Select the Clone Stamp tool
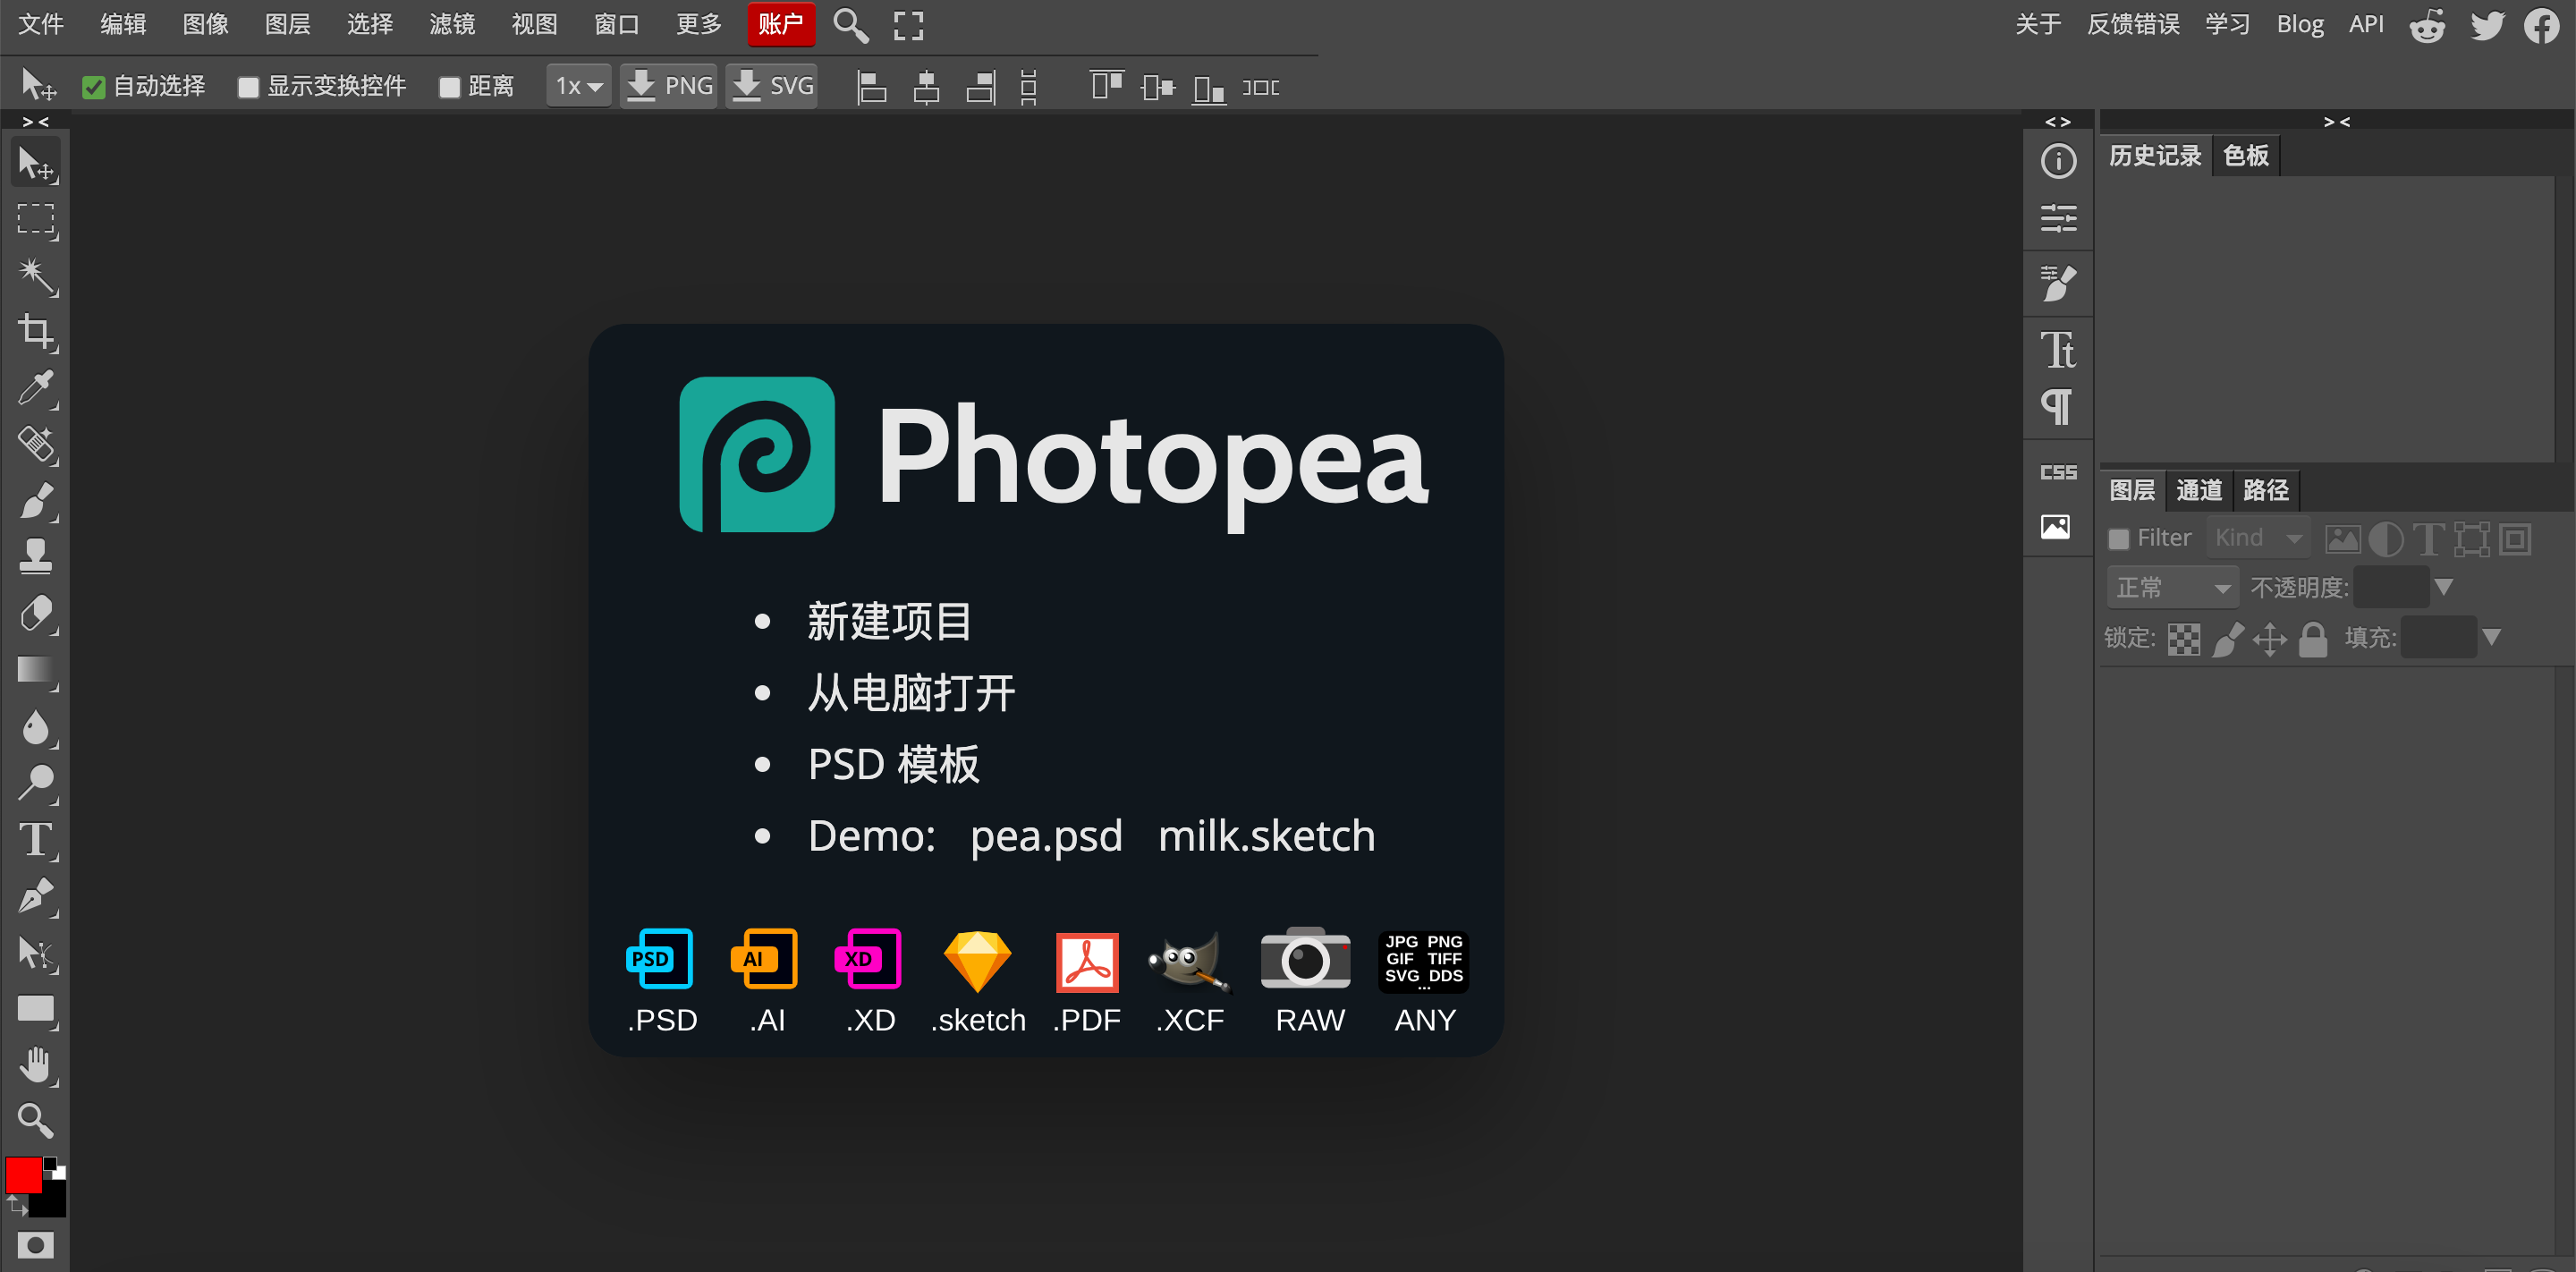2576x1272 pixels. click(x=36, y=556)
